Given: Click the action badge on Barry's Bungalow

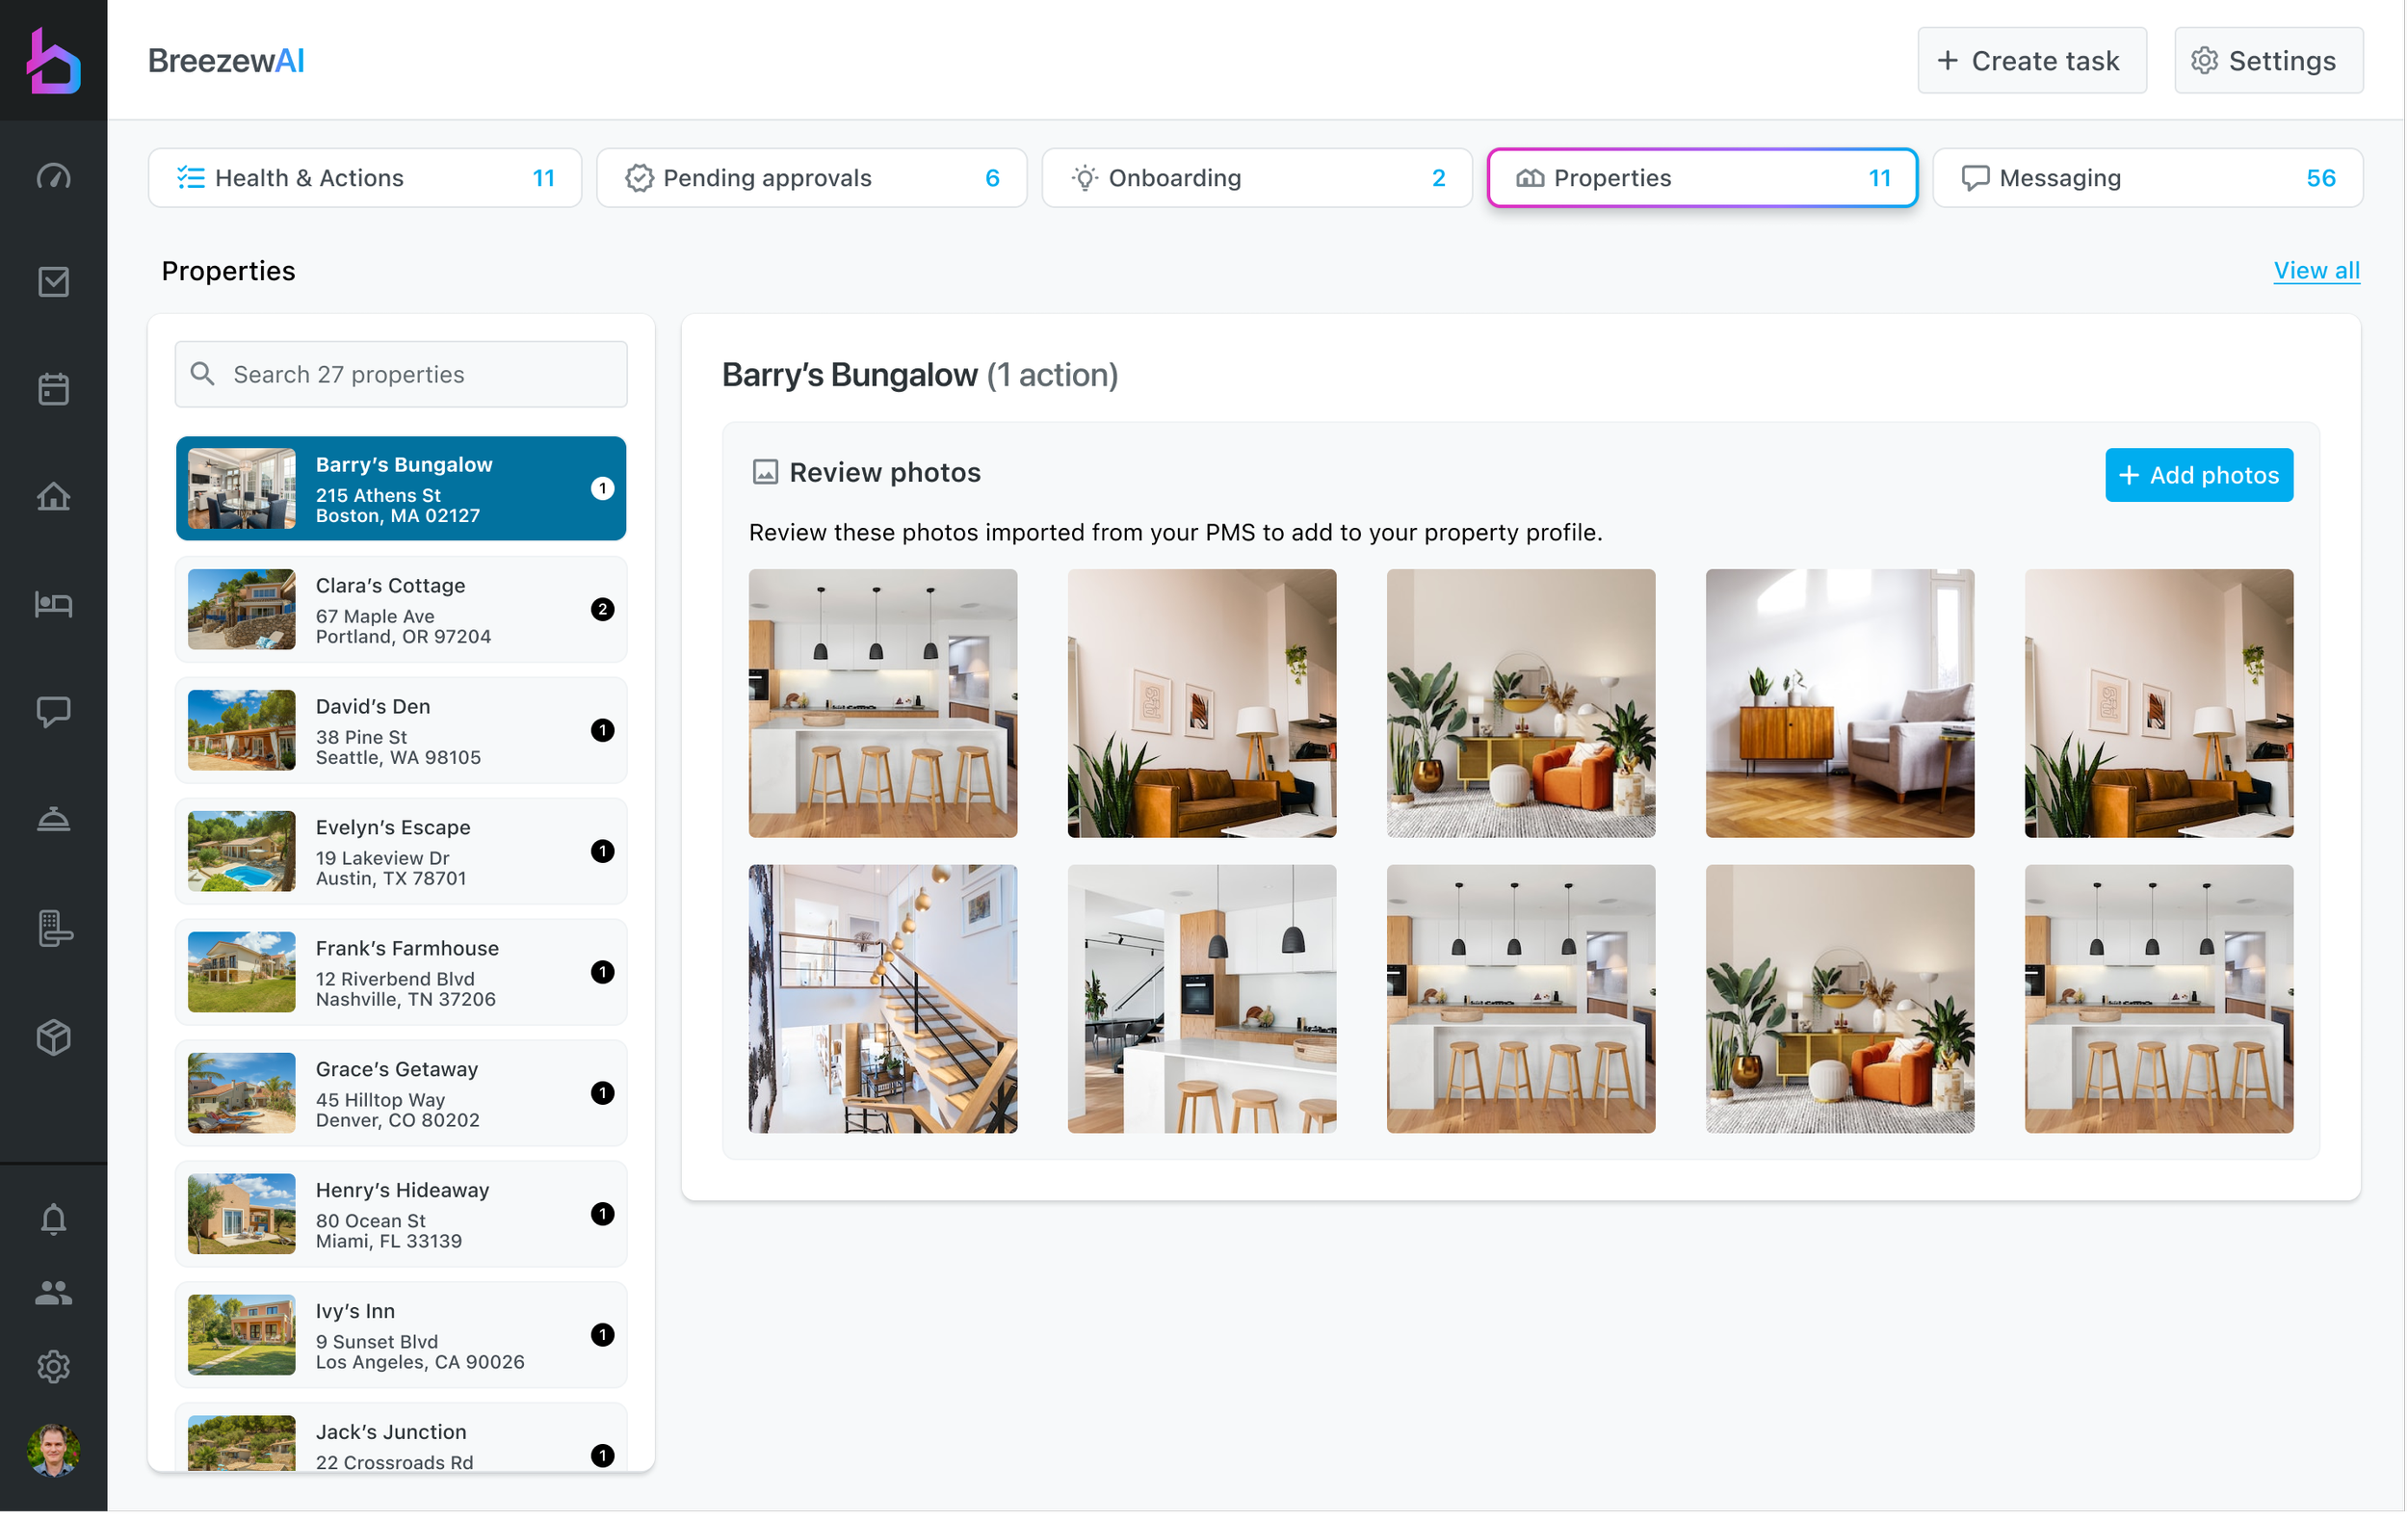Looking at the screenshot, I should click(603, 489).
